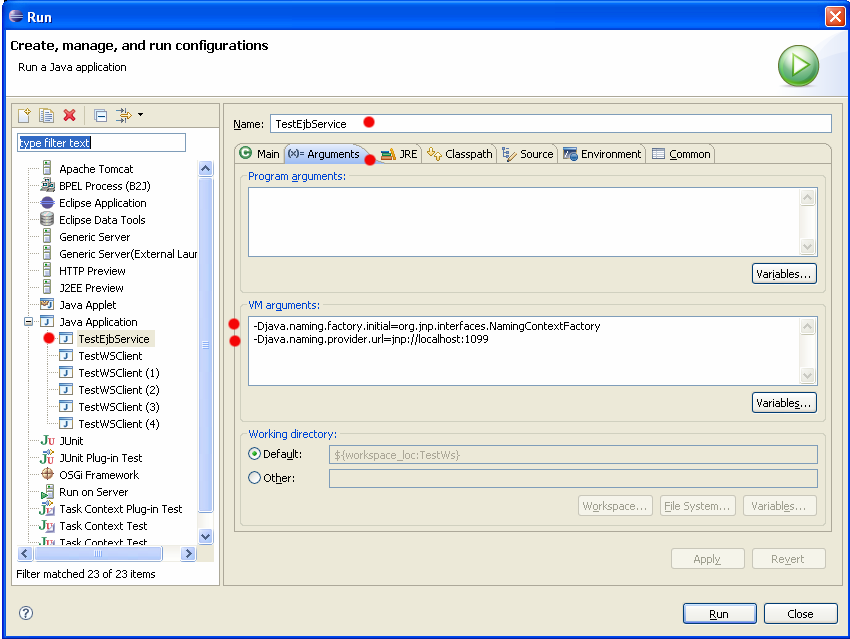The width and height of the screenshot is (850, 639).
Task: Delete selected launch configuration
Action: 69,115
